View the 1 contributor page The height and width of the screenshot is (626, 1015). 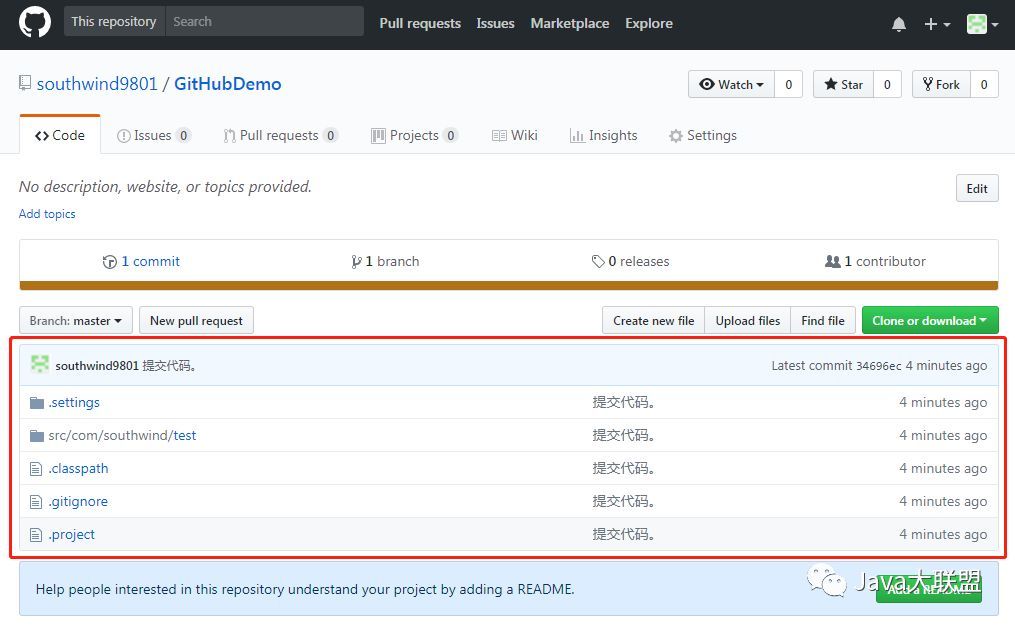(875, 261)
